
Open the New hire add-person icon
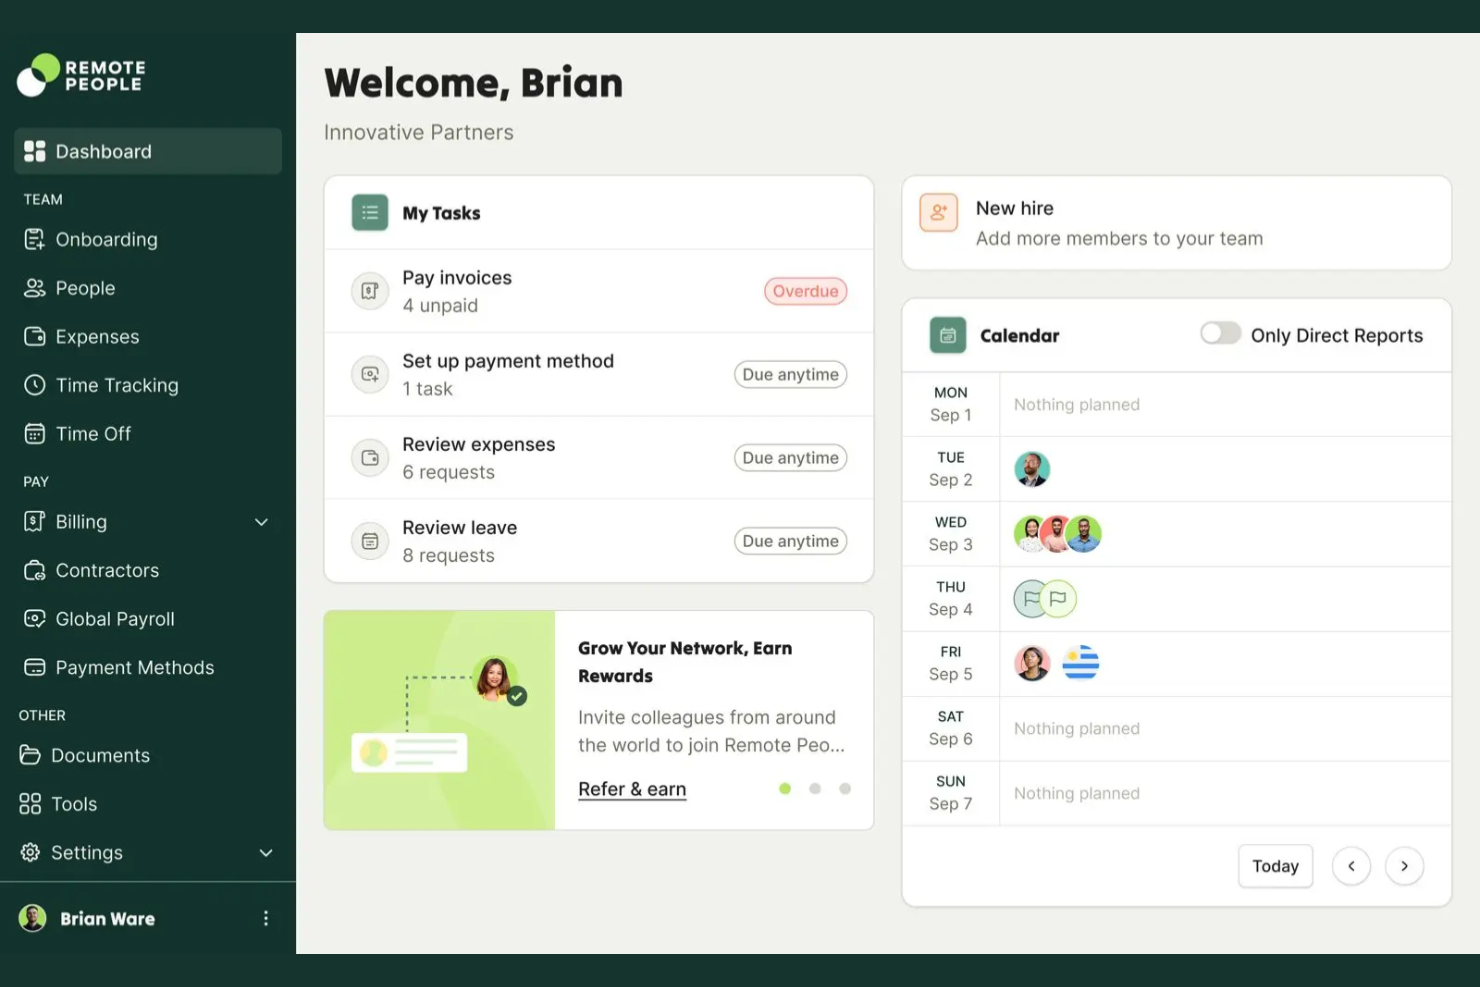tap(938, 212)
